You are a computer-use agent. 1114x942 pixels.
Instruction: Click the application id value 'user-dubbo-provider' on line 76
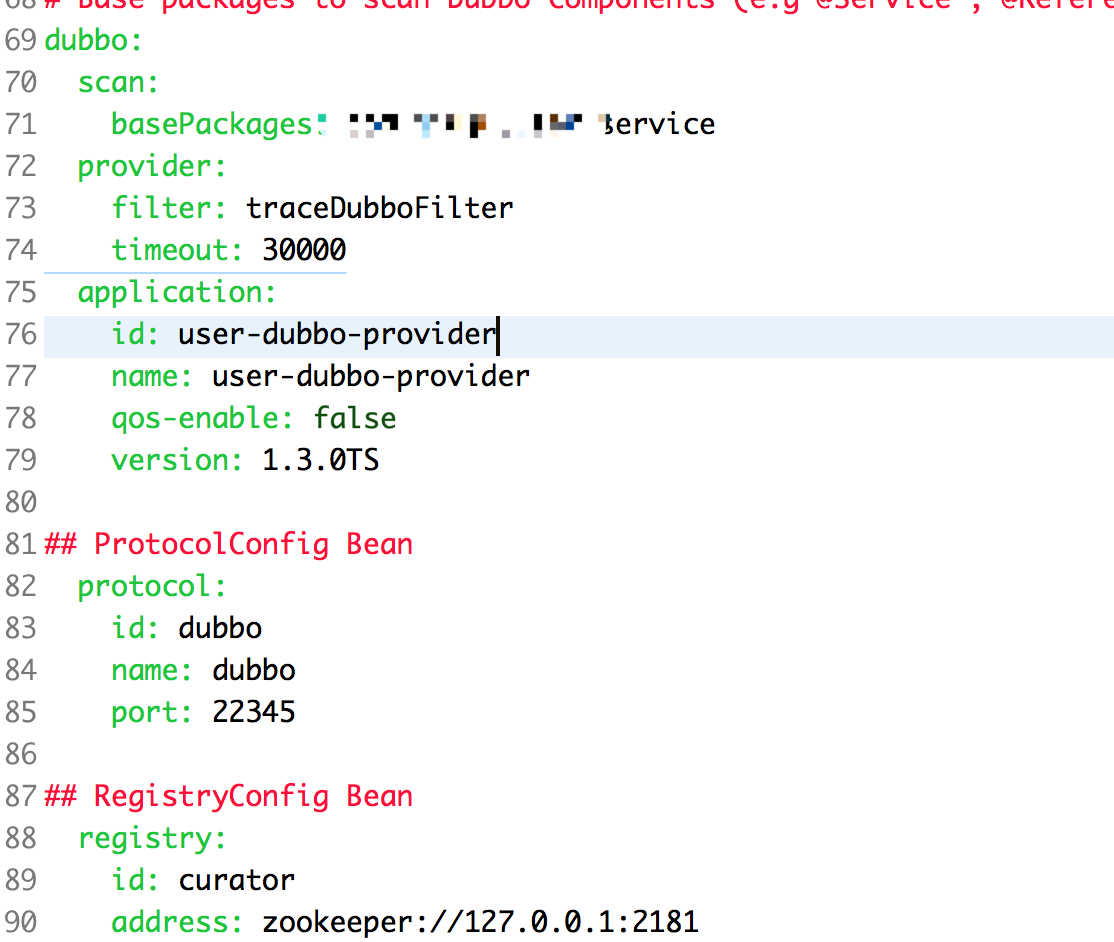tap(337, 335)
